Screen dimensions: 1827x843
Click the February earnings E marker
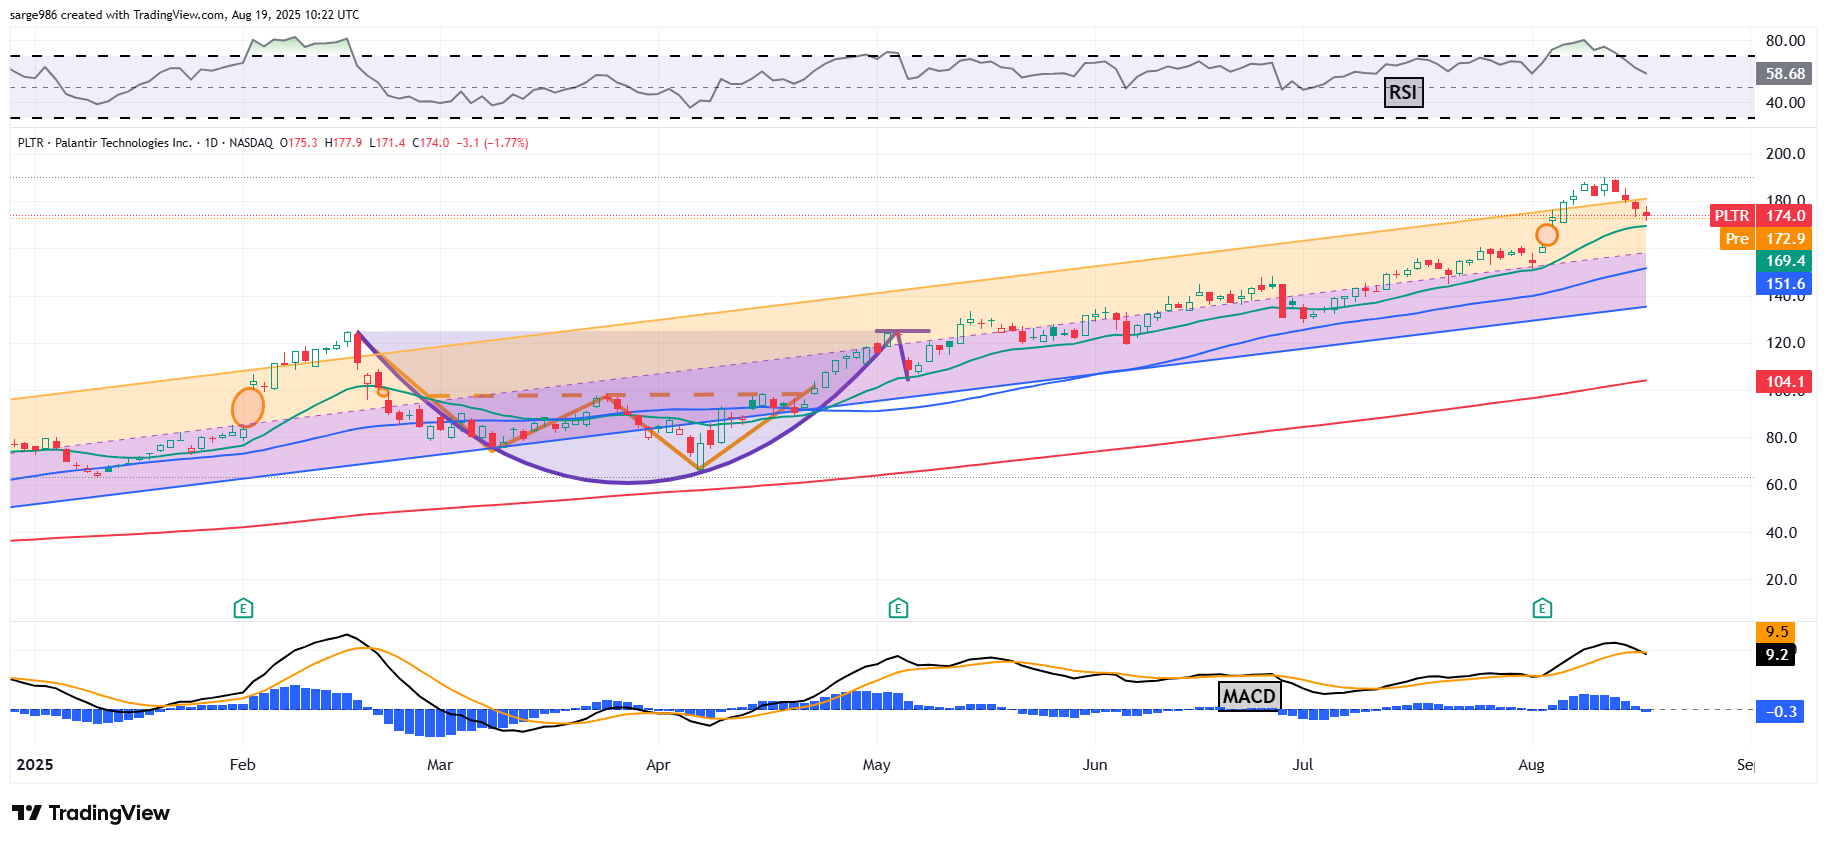[x=243, y=608]
